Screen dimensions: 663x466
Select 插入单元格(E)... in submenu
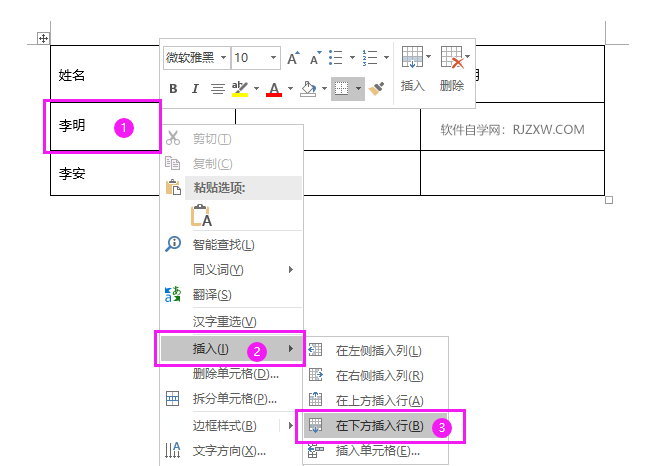click(x=375, y=451)
